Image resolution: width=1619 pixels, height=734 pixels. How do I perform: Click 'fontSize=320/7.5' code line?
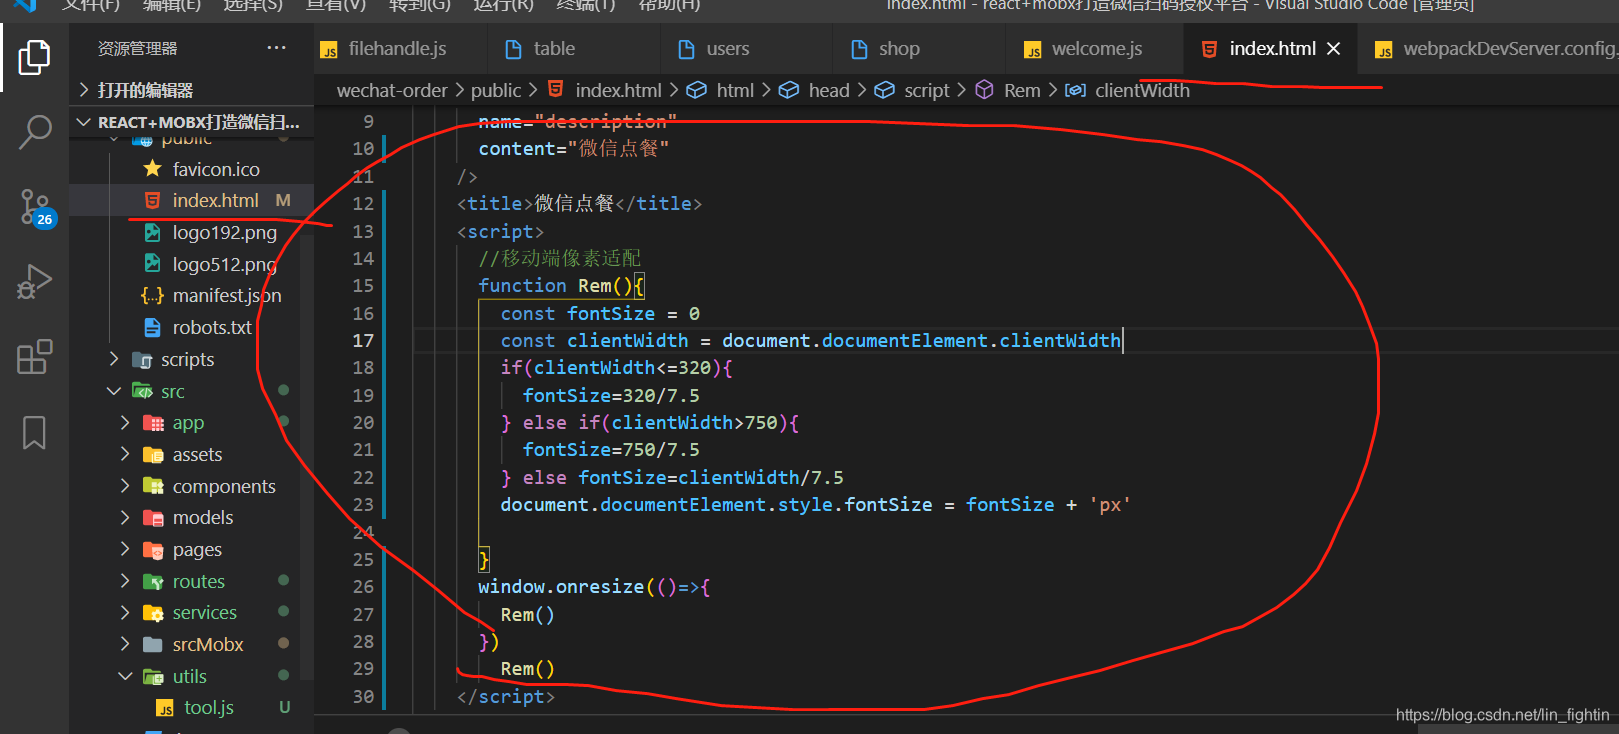[611, 395]
